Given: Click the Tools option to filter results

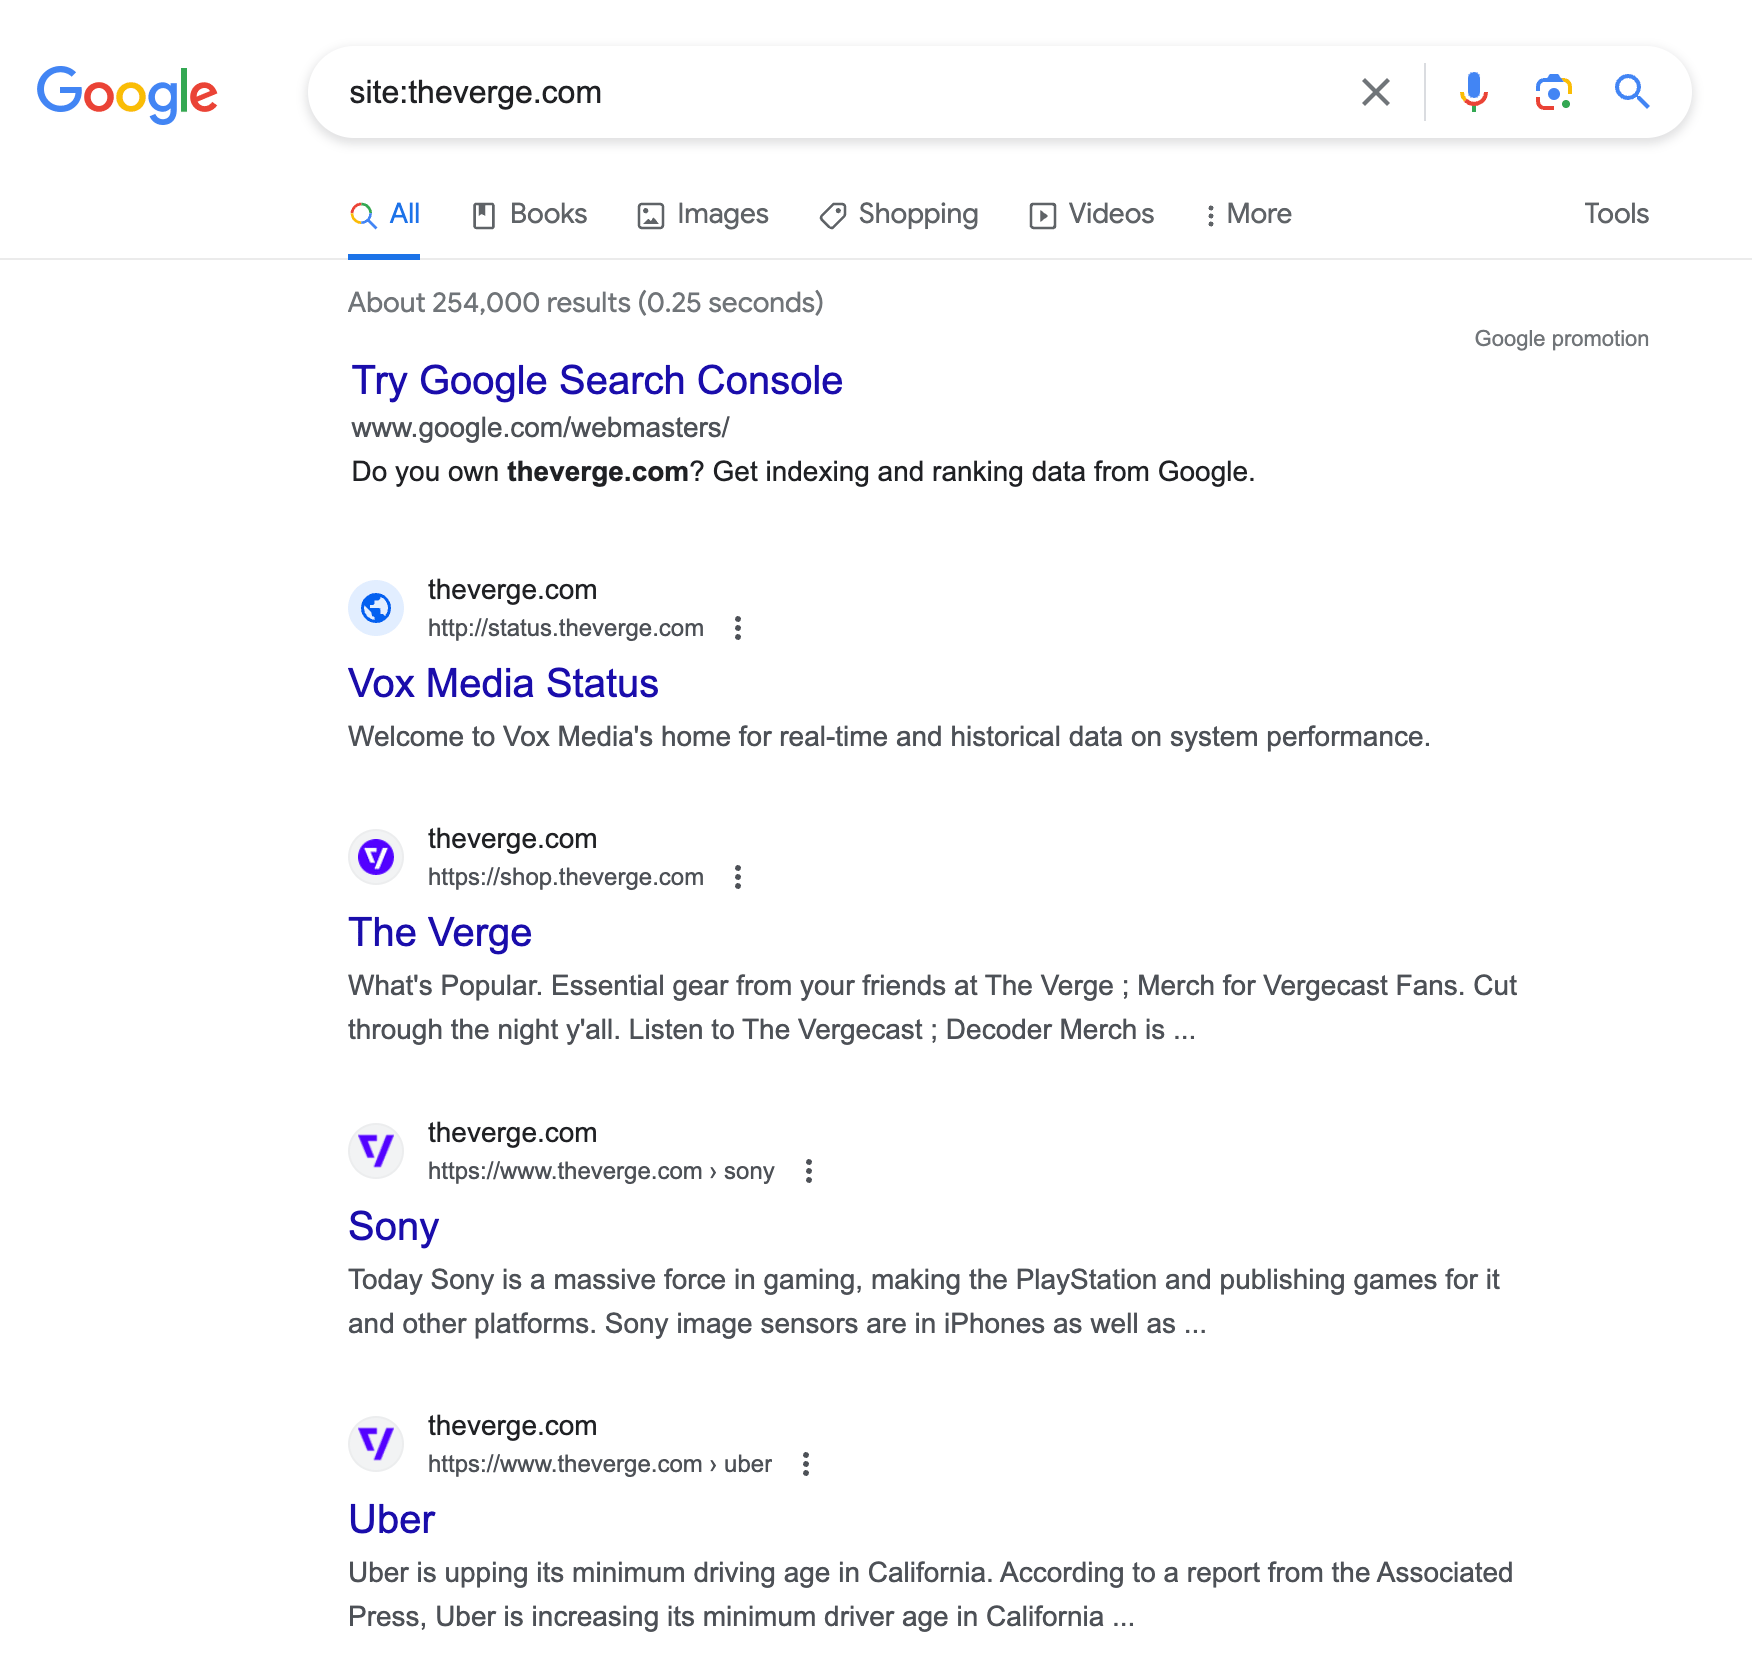Looking at the screenshot, I should point(1615,213).
